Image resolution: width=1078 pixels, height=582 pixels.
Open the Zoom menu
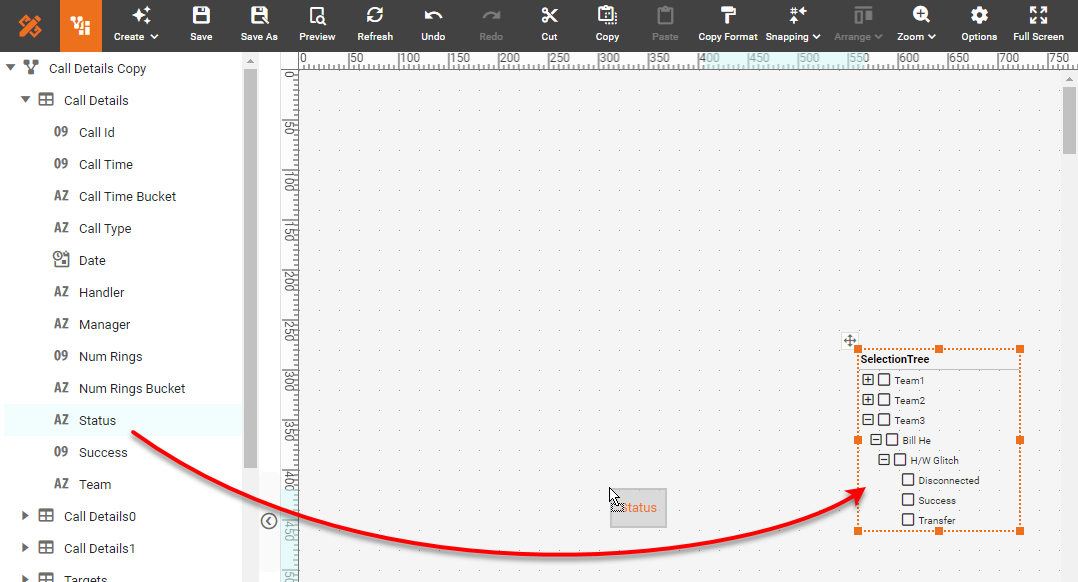916,24
